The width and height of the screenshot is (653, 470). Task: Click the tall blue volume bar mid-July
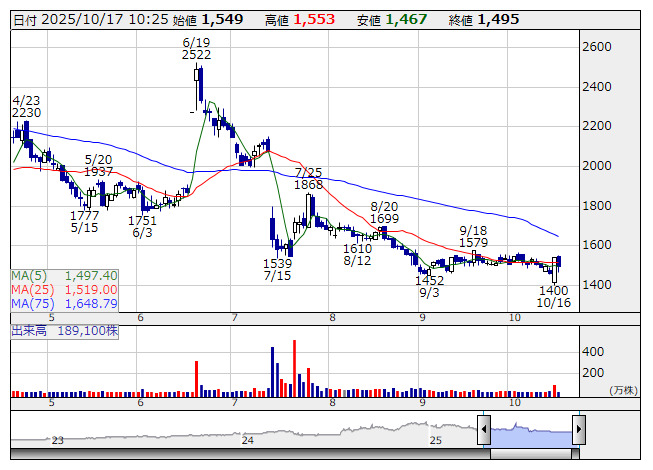click(272, 372)
